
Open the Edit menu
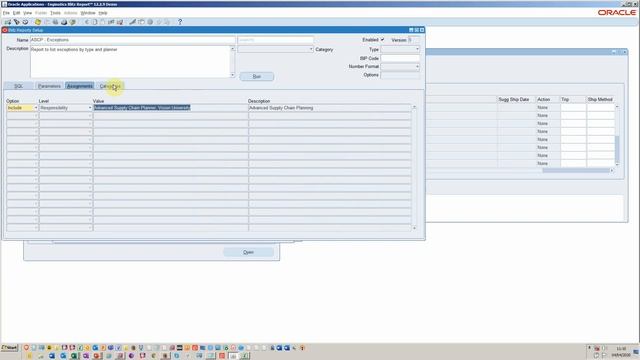click(x=16, y=13)
